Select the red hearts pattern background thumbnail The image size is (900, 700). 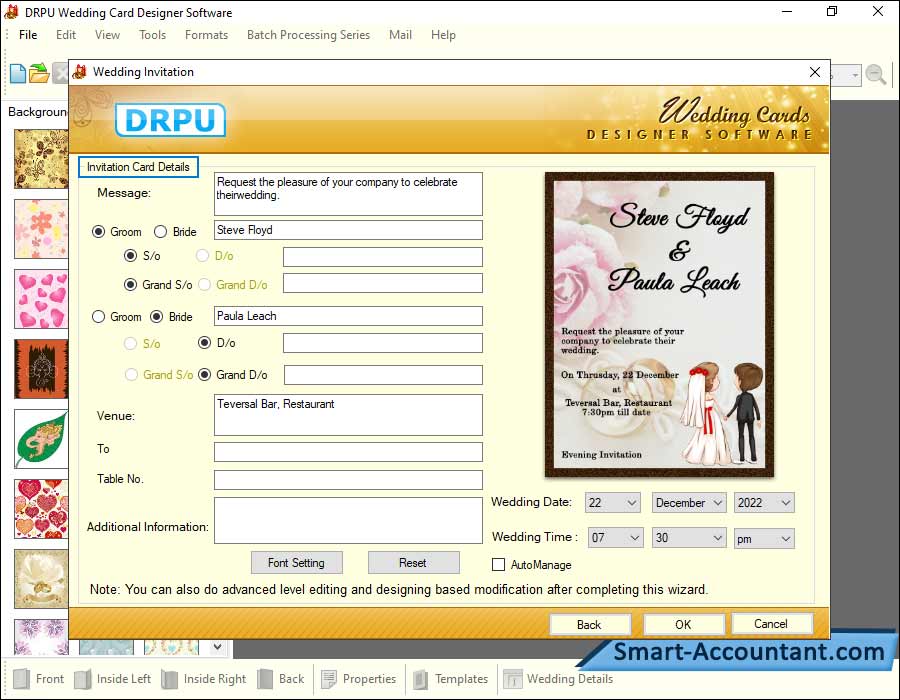[x=41, y=509]
